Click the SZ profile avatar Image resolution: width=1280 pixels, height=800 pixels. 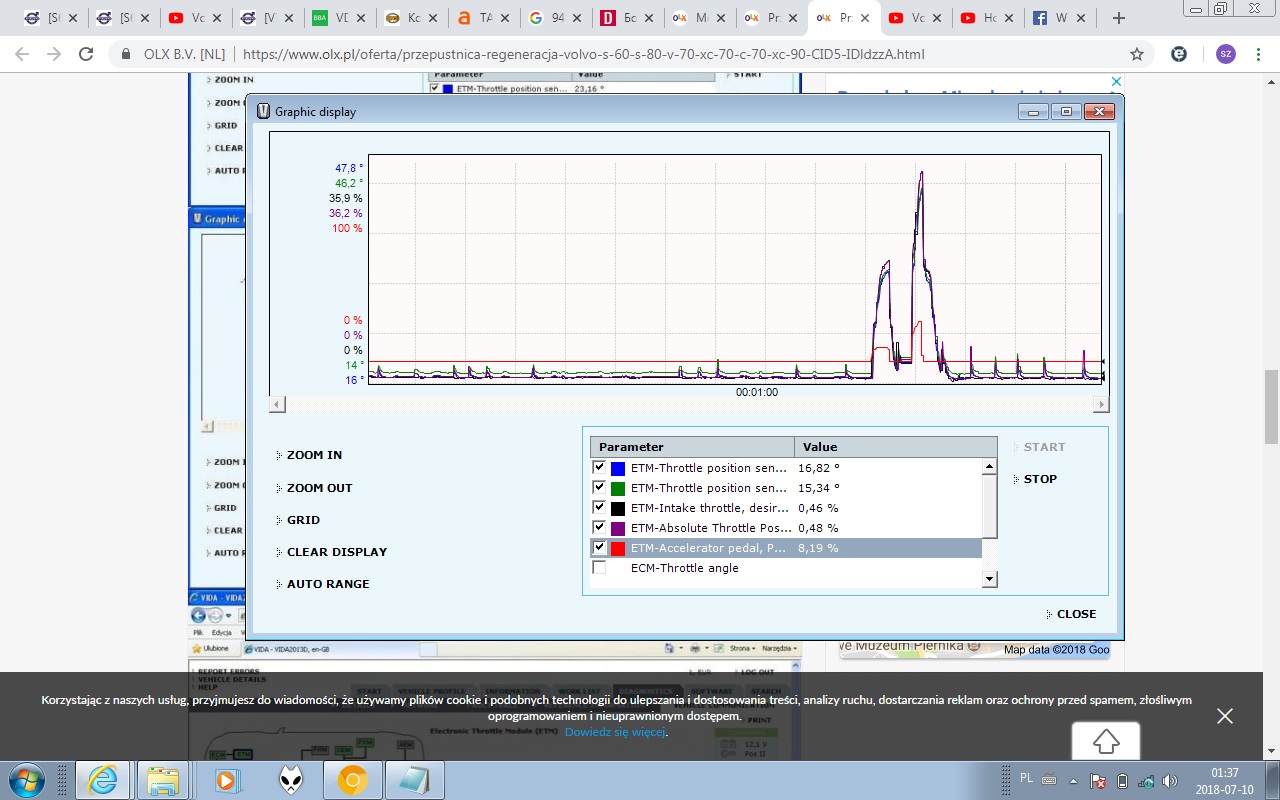point(1225,55)
